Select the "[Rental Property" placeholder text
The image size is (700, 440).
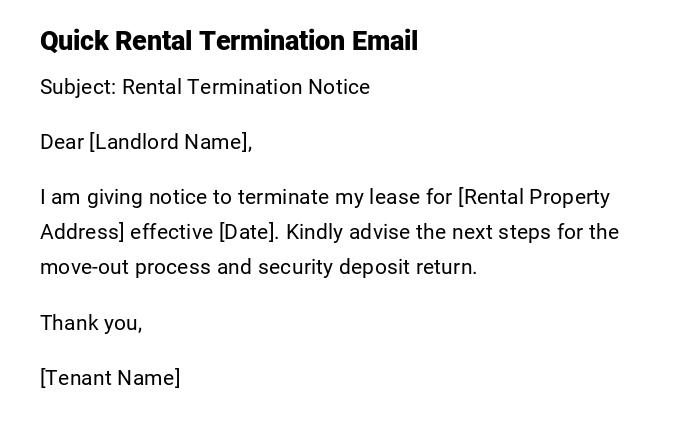pyautogui.click(x=534, y=197)
